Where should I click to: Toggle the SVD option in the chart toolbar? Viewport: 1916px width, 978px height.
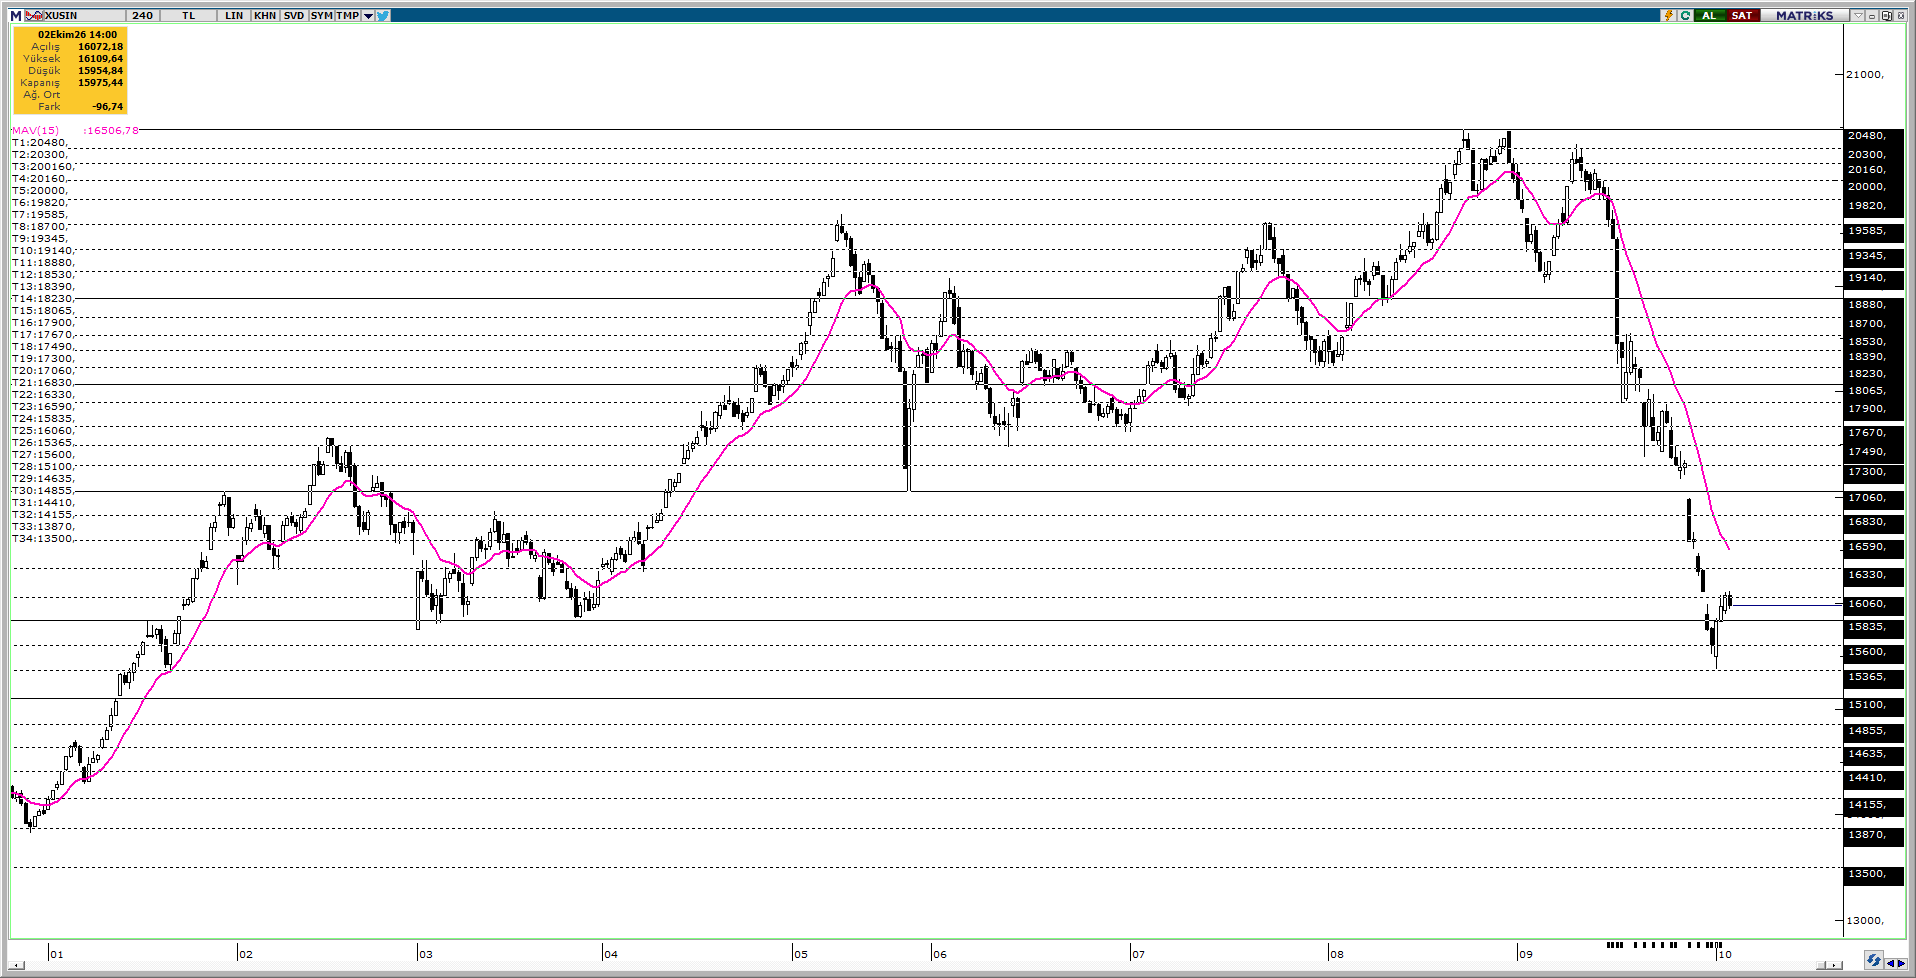coord(294,16)
